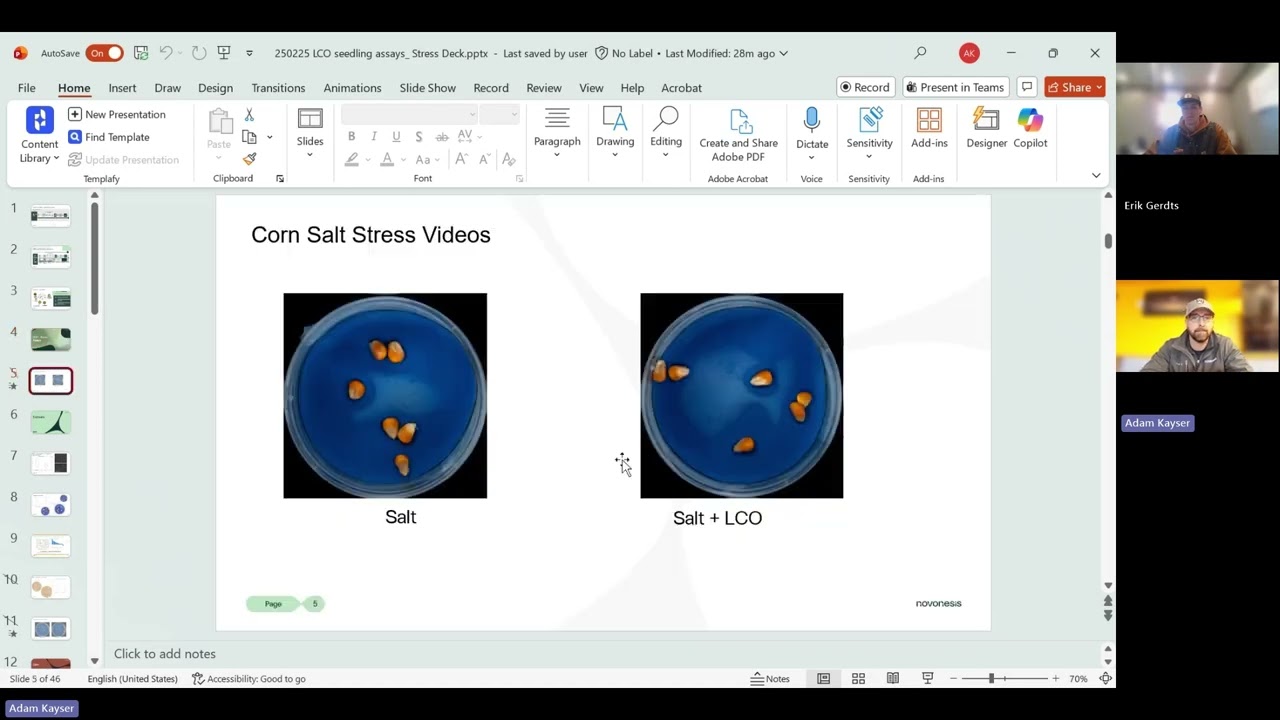1280x720 pixels.
Task: Click Find Template button
Action: [x=109, y=137]
